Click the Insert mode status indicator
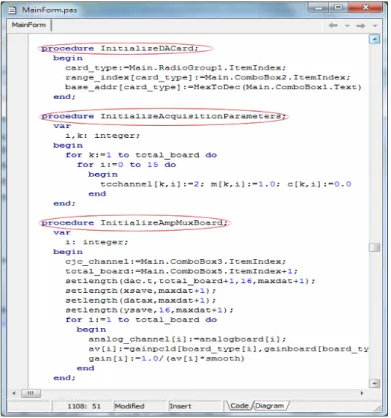 tap(180, 406)
